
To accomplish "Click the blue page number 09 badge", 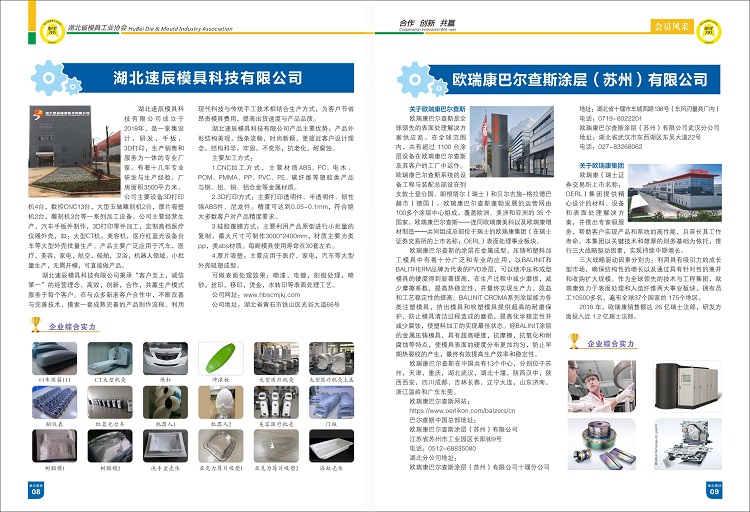I will coord(715,491).
